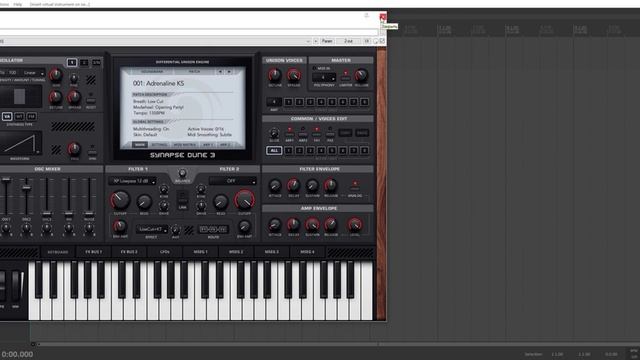Open the plugin preset dropdown arrow
640x360 pixels.
pos(308,41)
